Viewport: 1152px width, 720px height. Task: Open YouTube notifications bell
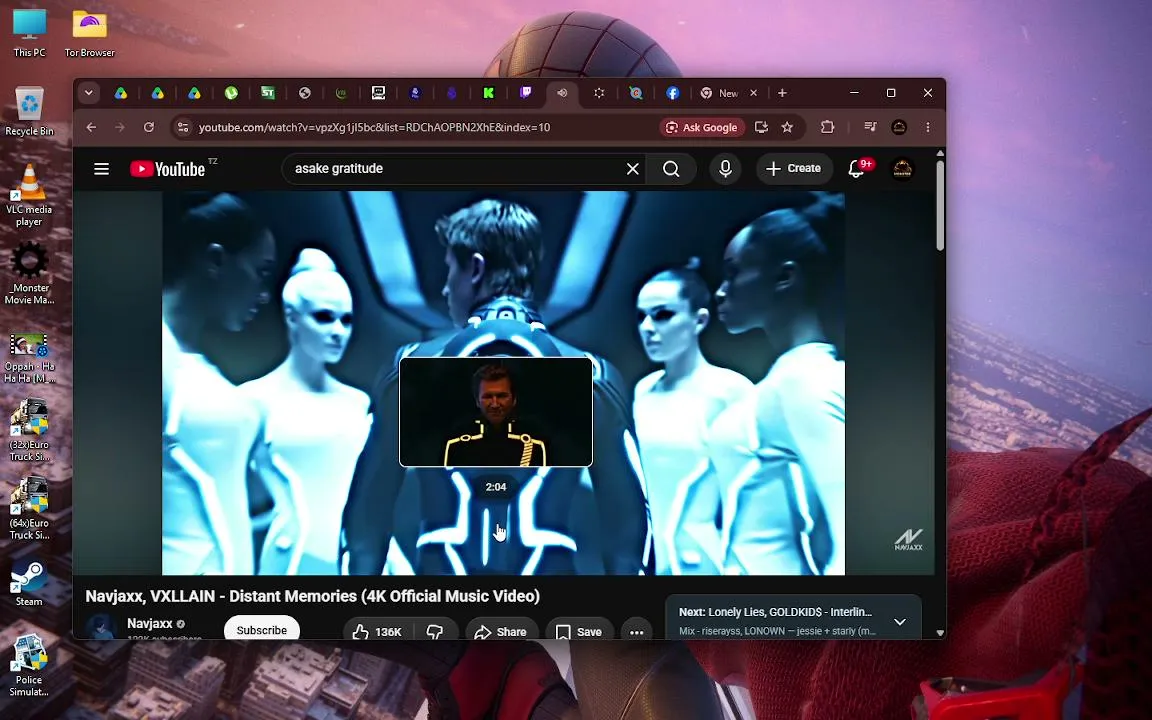coord(857,169)
